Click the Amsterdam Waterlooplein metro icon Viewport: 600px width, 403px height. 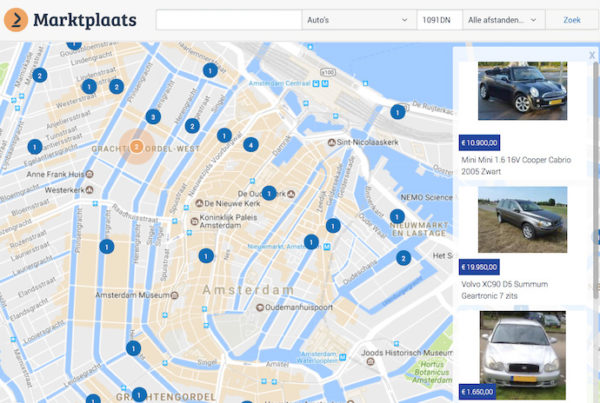(342, 357)
